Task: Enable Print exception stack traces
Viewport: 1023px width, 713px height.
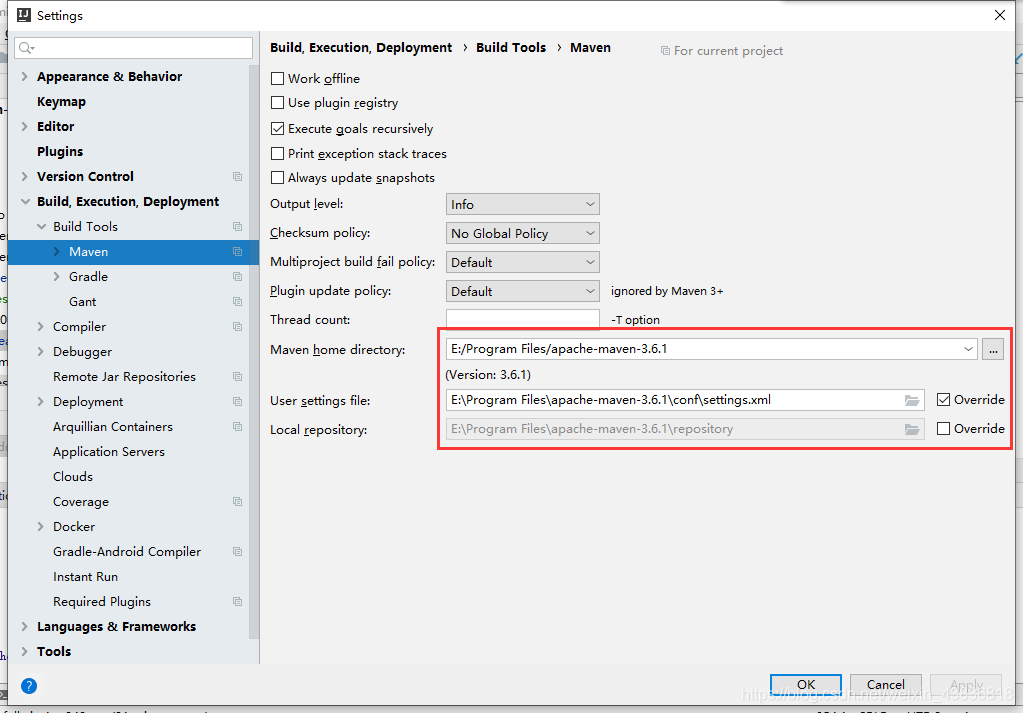Action: [x=277, y=153]
